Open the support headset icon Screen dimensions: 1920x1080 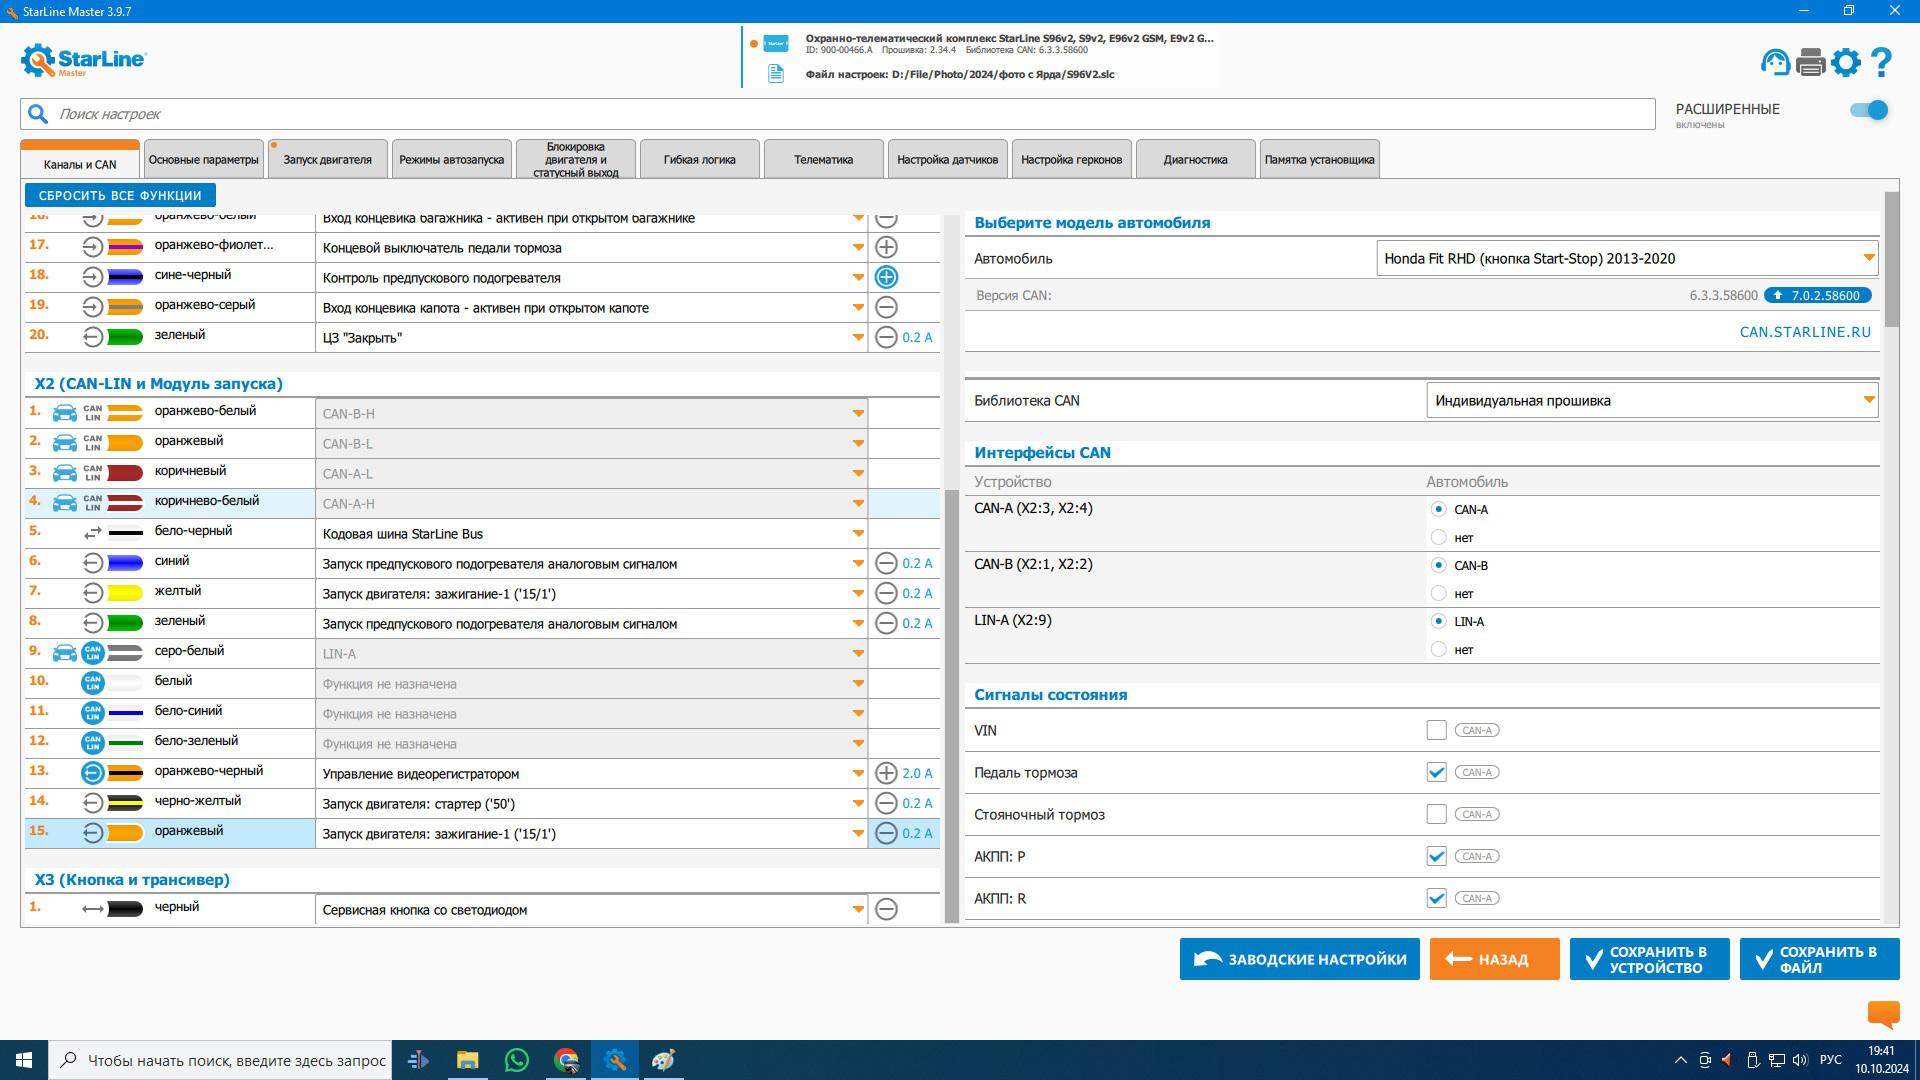pyautogui.click(x=1775, y=62)
